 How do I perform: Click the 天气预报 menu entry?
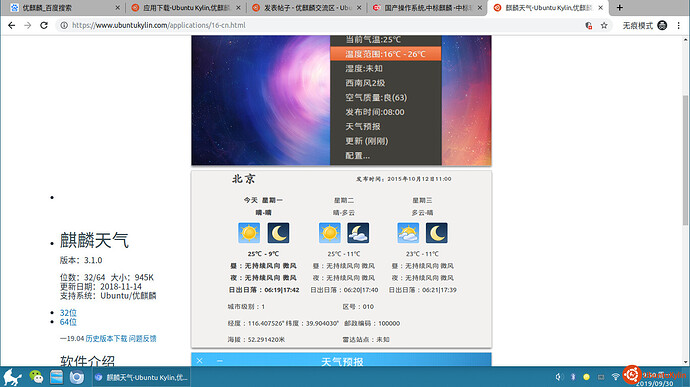point(385,126)
